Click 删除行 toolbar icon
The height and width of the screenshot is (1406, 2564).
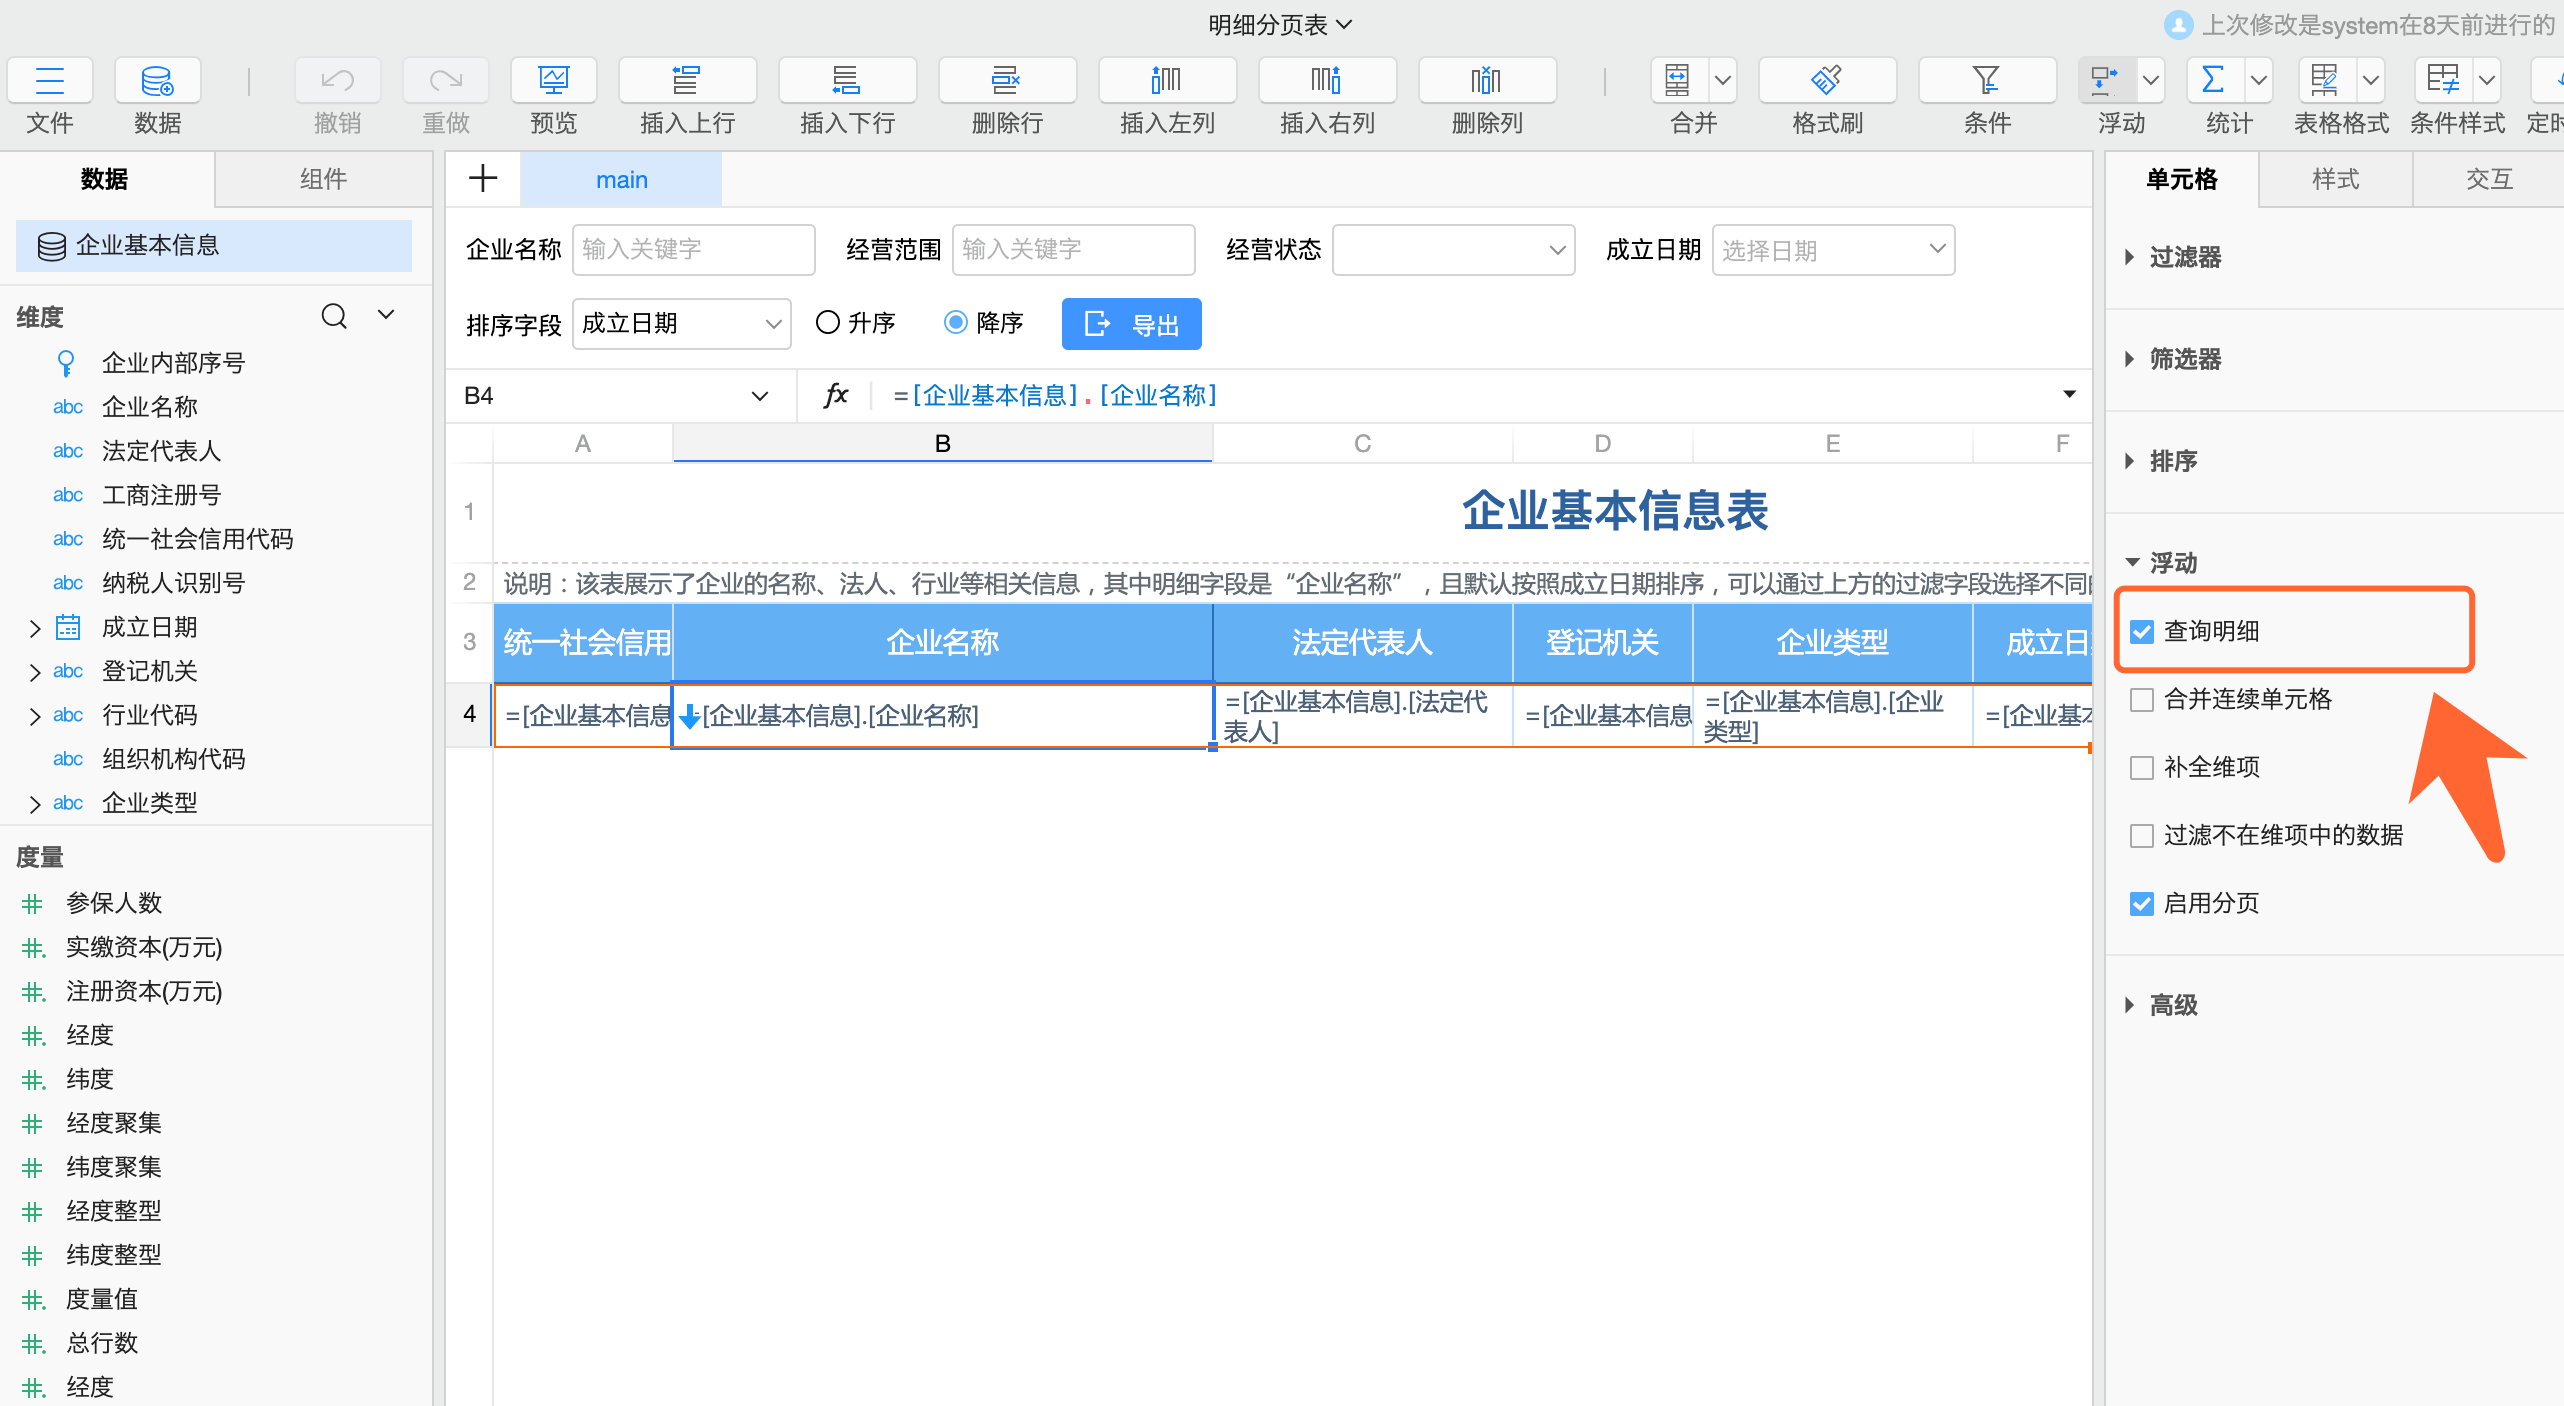coord(1007,80)
